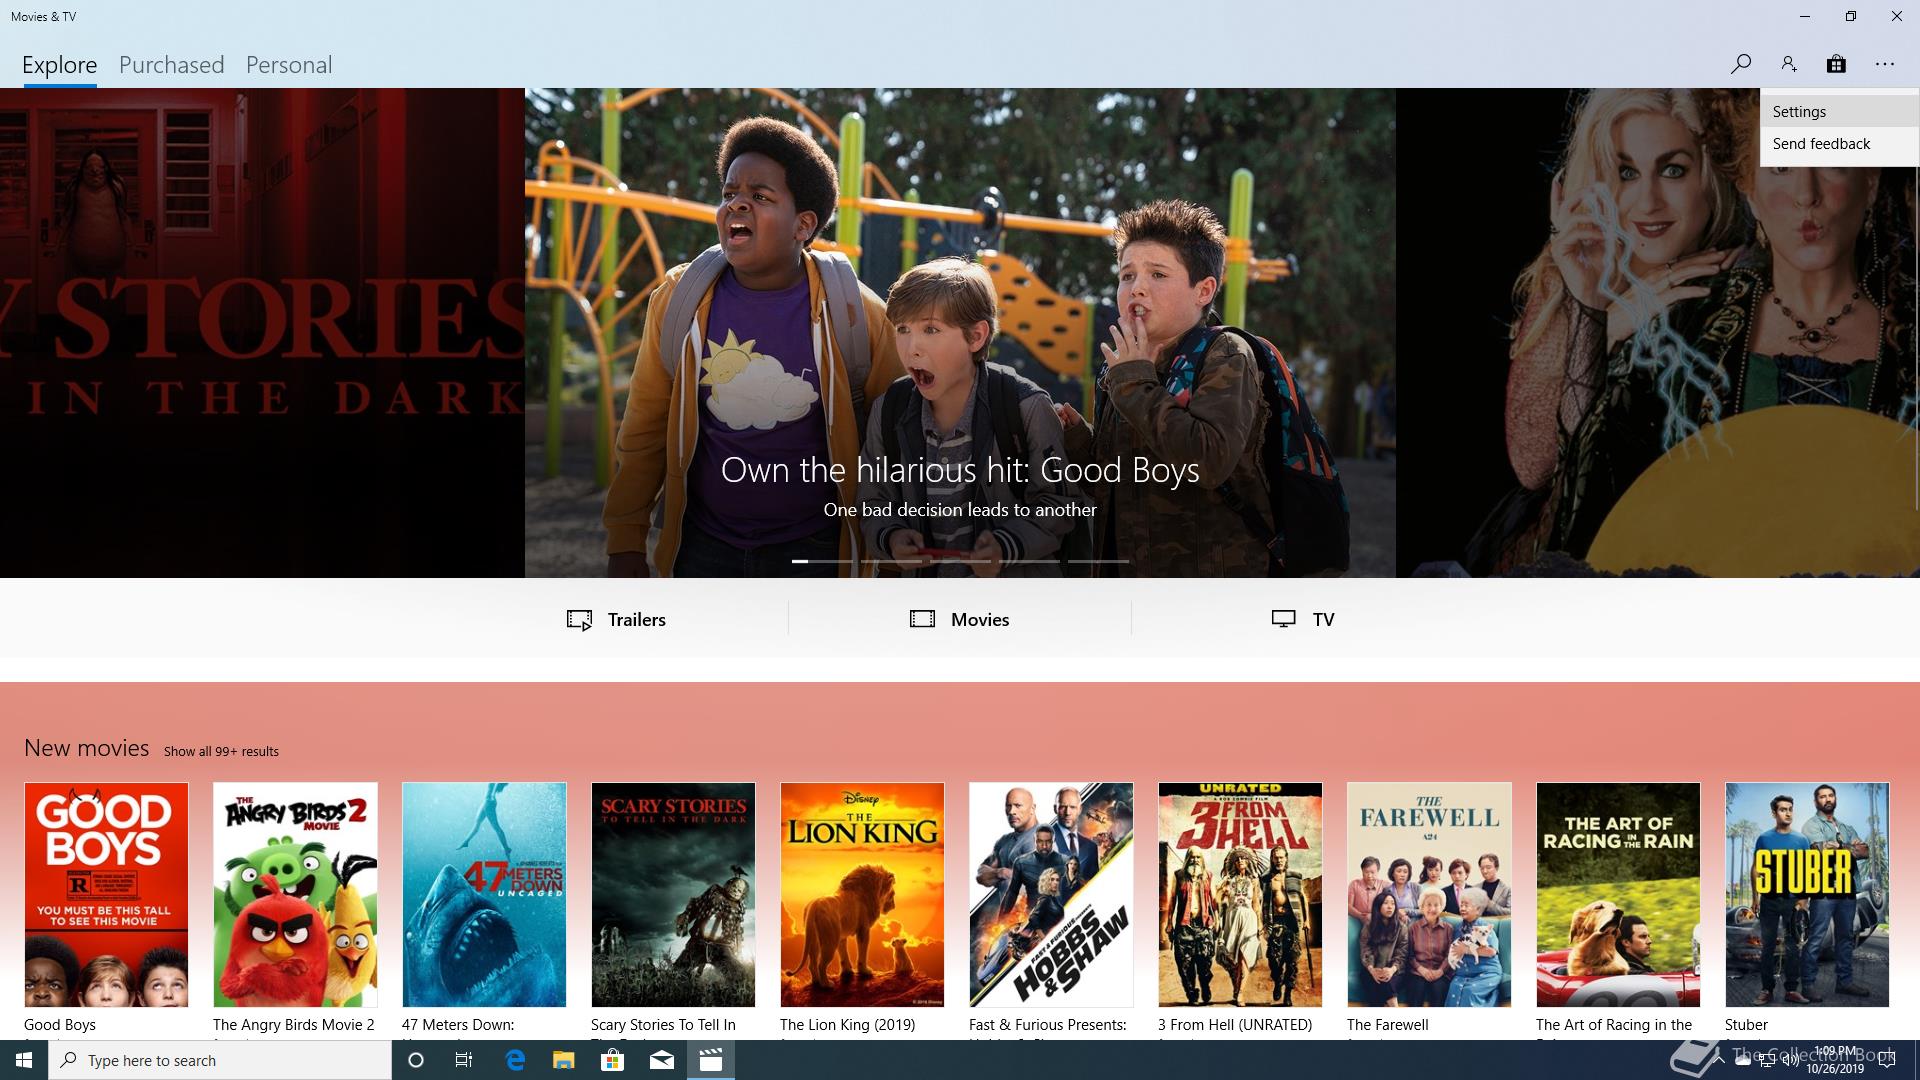1920x1080 pixels.
Task: Select the second carousel page indicator
Action: pyautogui.click(x=892, y=561)
